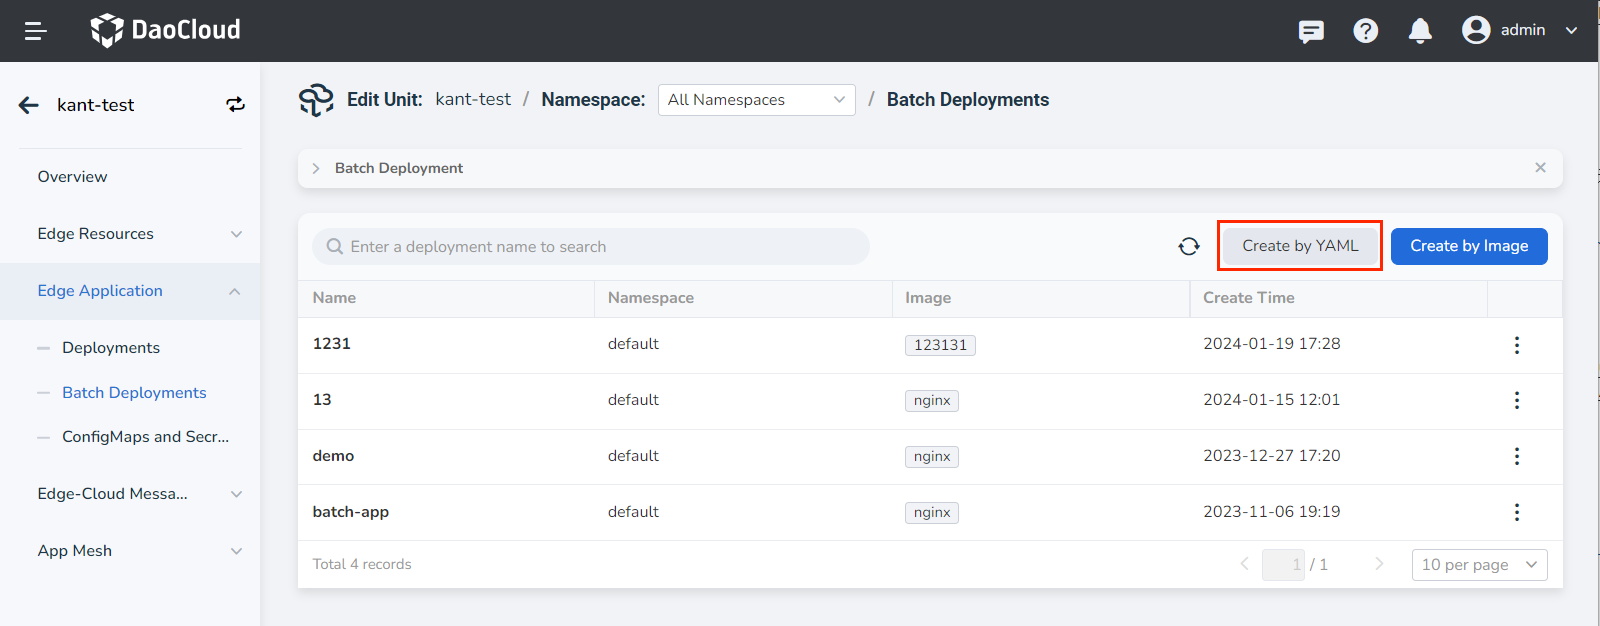Open the All Namespaces dropdown

coord(756,100)
